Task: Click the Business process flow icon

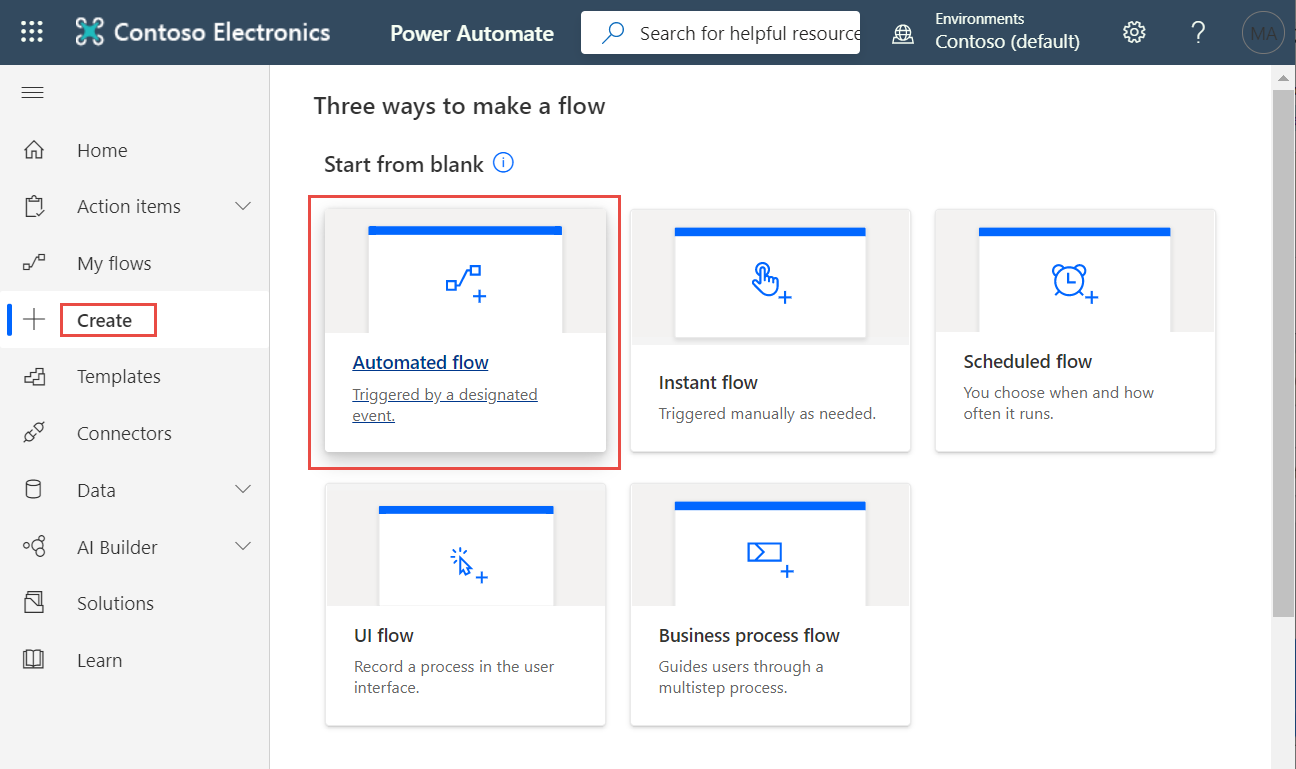Action: [x=771, y=559]
